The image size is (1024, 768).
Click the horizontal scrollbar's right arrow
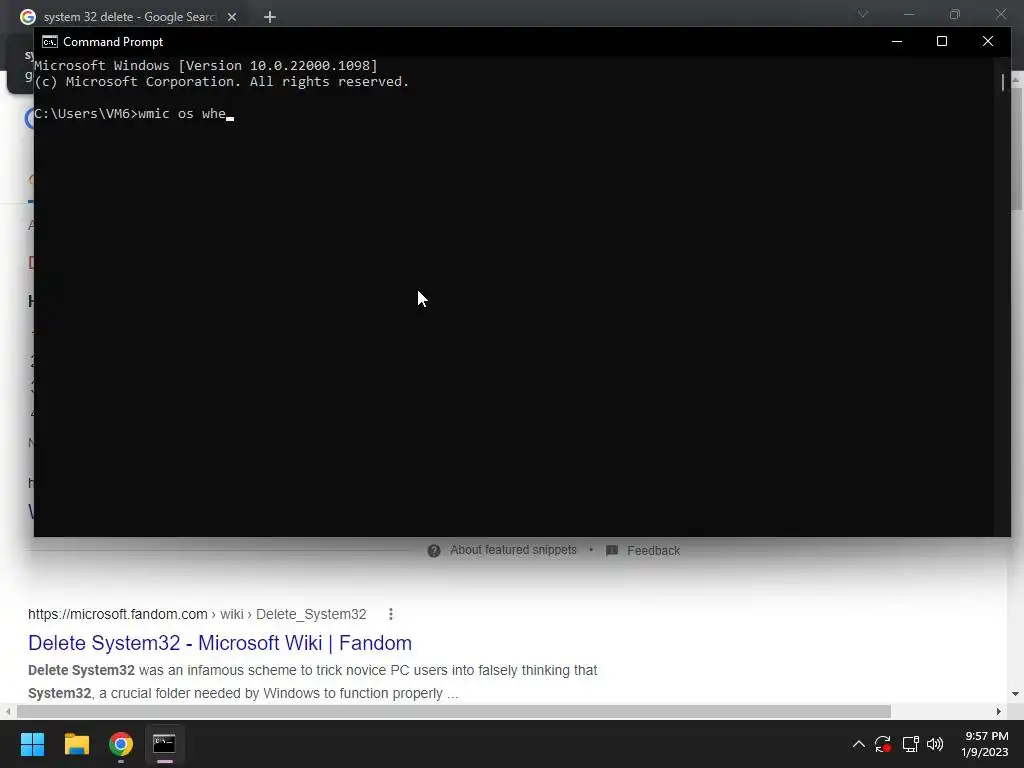coord(999,711)
